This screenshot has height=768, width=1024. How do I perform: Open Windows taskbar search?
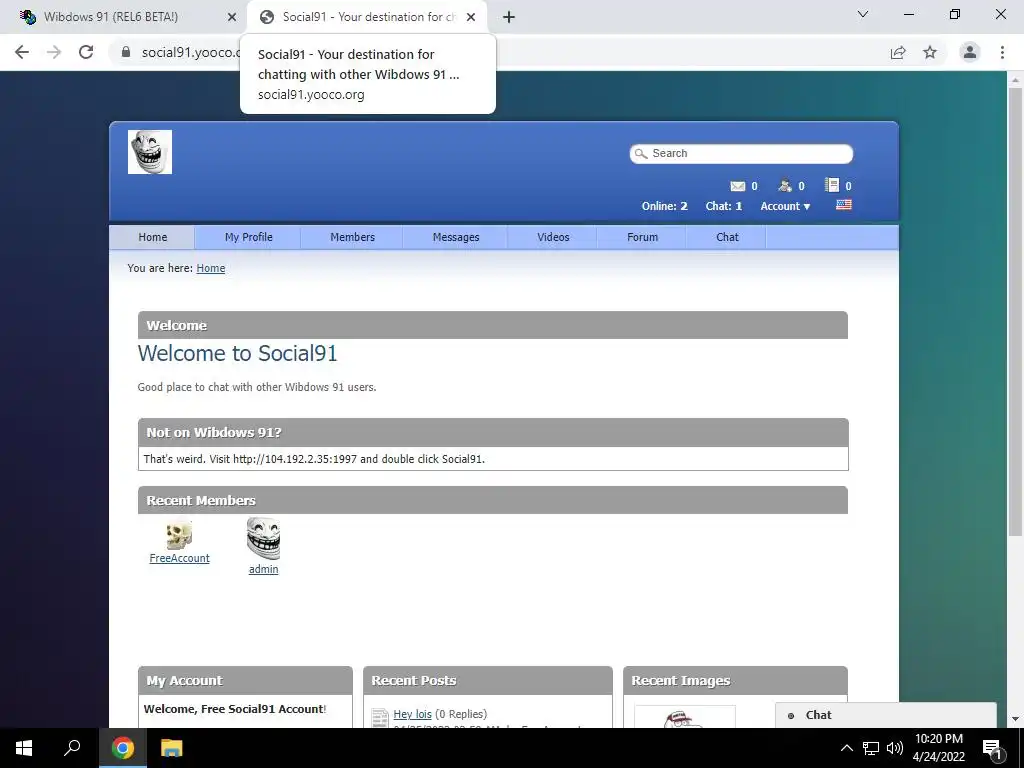[x=72, y=748]
